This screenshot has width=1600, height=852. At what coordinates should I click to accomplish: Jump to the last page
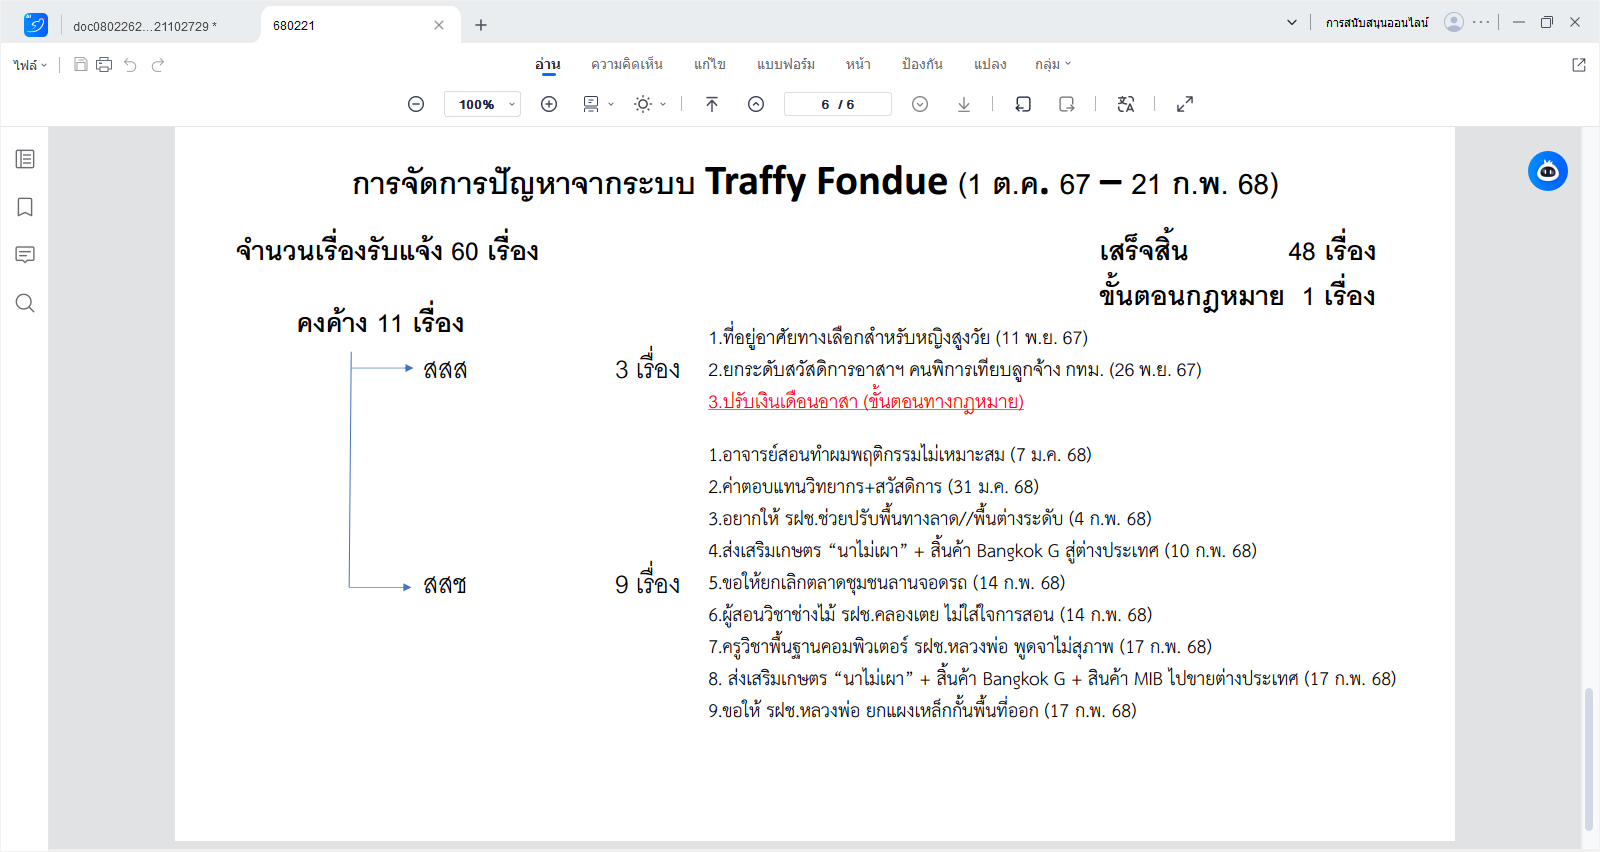click(964, 104)
